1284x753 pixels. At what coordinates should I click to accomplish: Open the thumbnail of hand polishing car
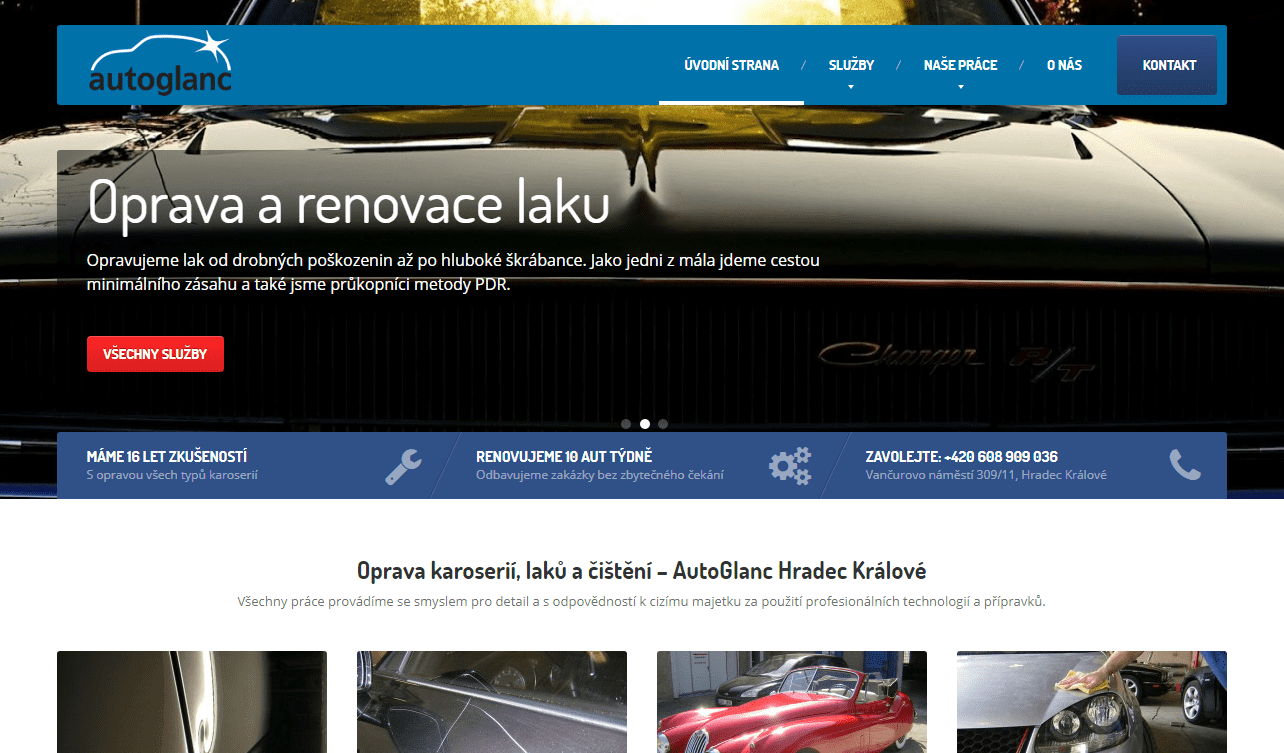pyautogui.click(x=1092, y=702)
